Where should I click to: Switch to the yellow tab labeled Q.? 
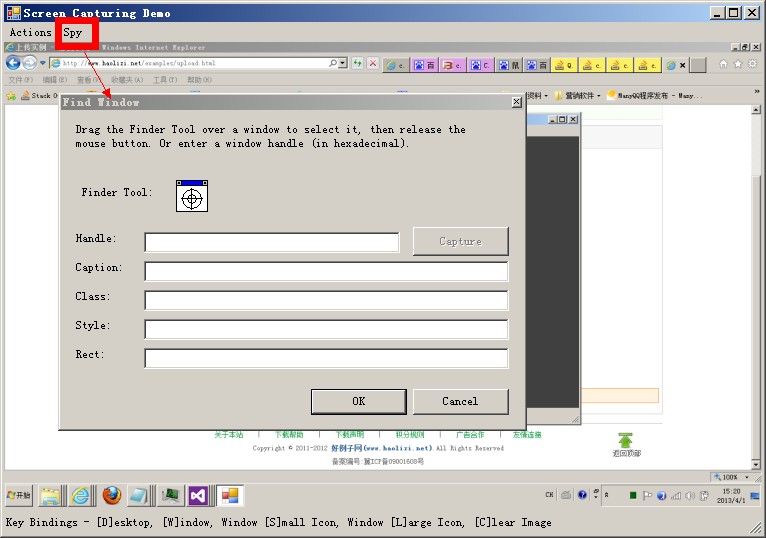tap(565, 65)
